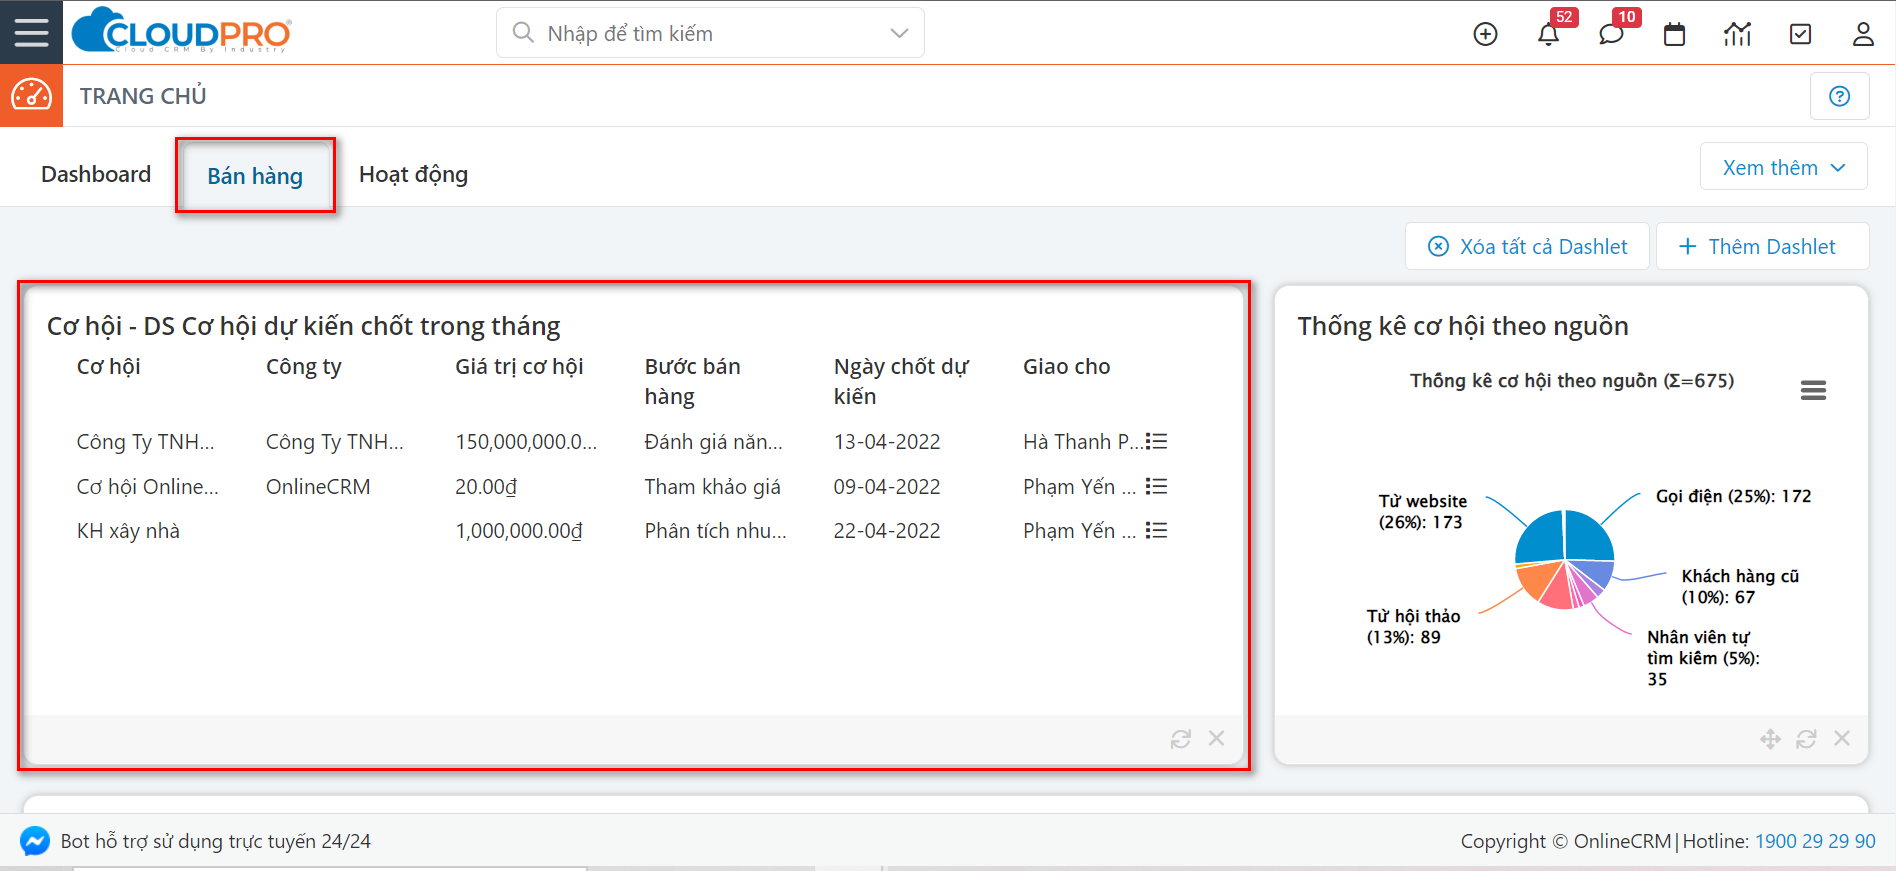Click the CloudPro logo

(182, 31)
